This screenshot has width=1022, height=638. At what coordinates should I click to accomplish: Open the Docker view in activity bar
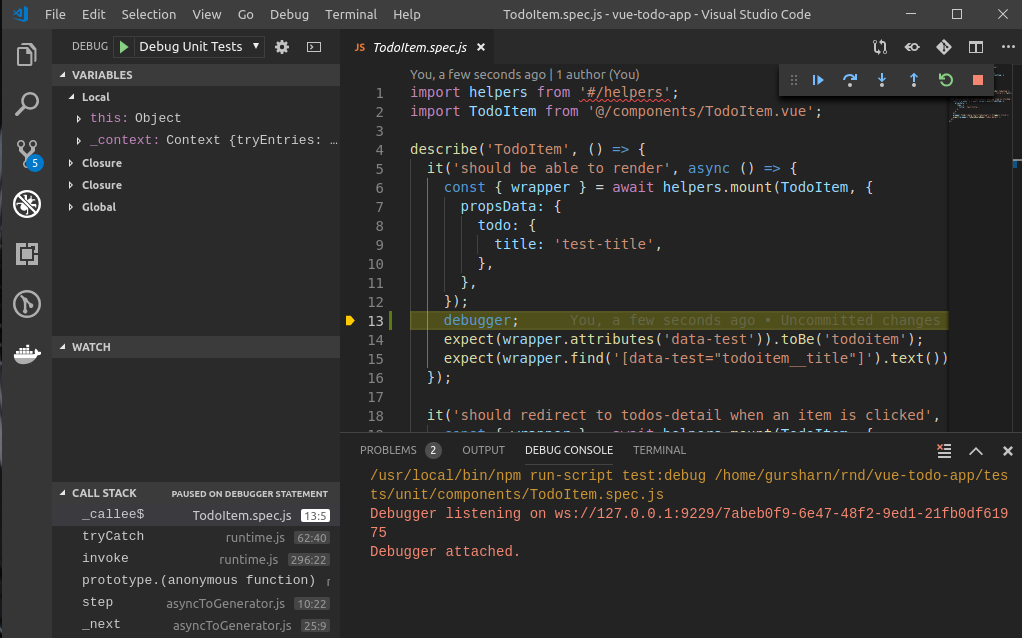click(x=27, y=353)
